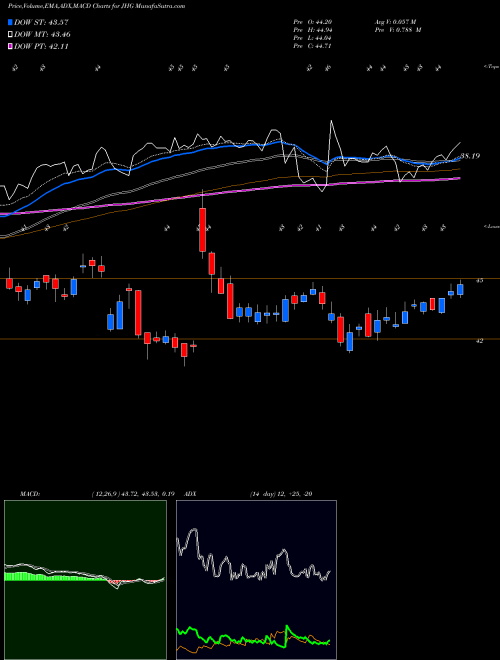Click the MACD (12,26,9) values text
500x660 pixels.
(x=133, y=494)
